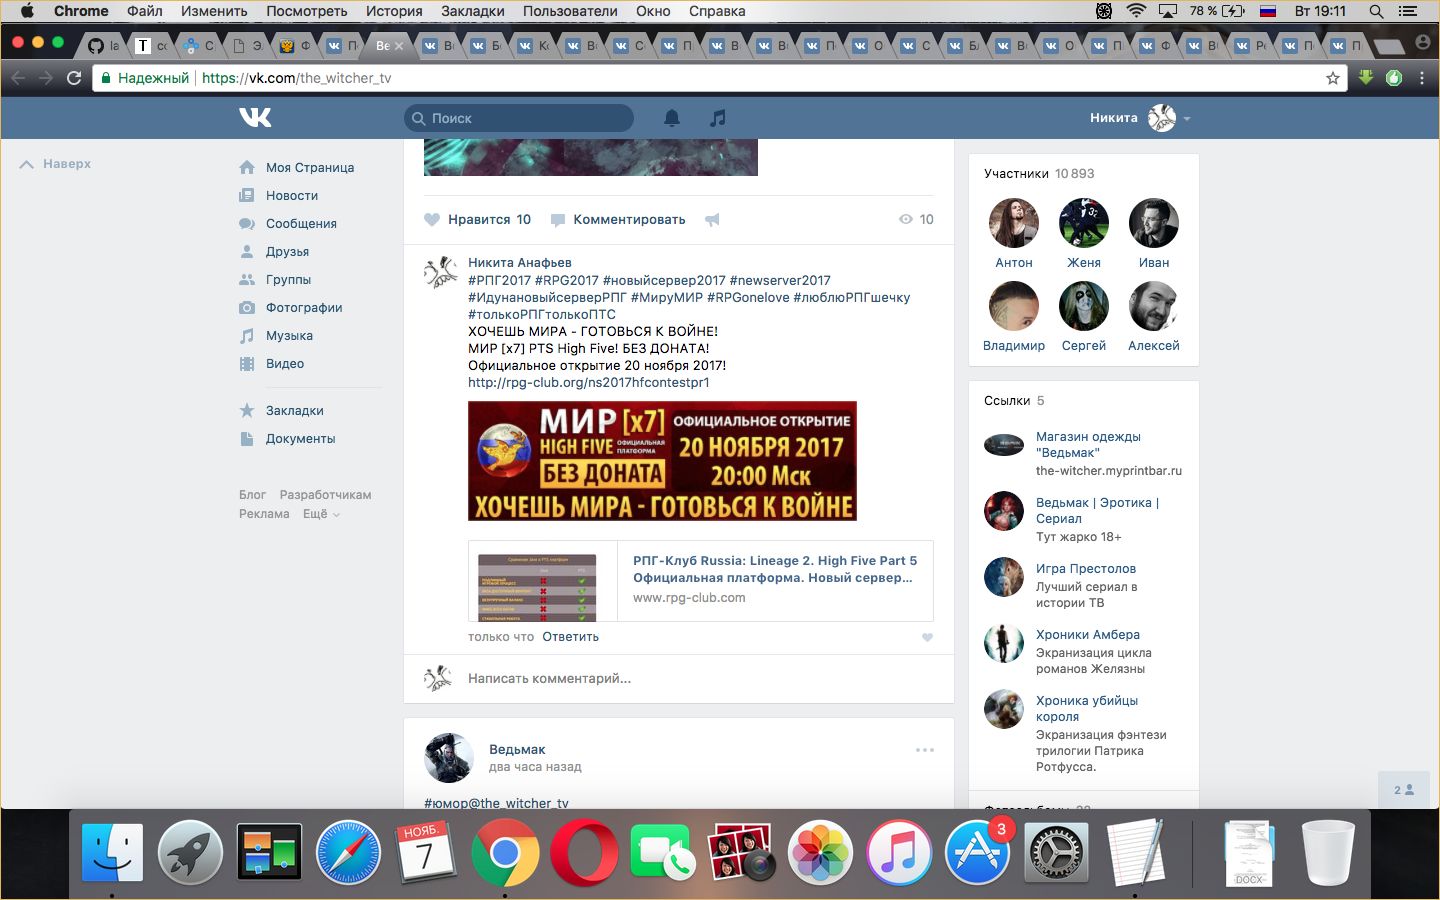Open the Окно menu
This screenshot has width=1440, height=900.
[653, 11]
